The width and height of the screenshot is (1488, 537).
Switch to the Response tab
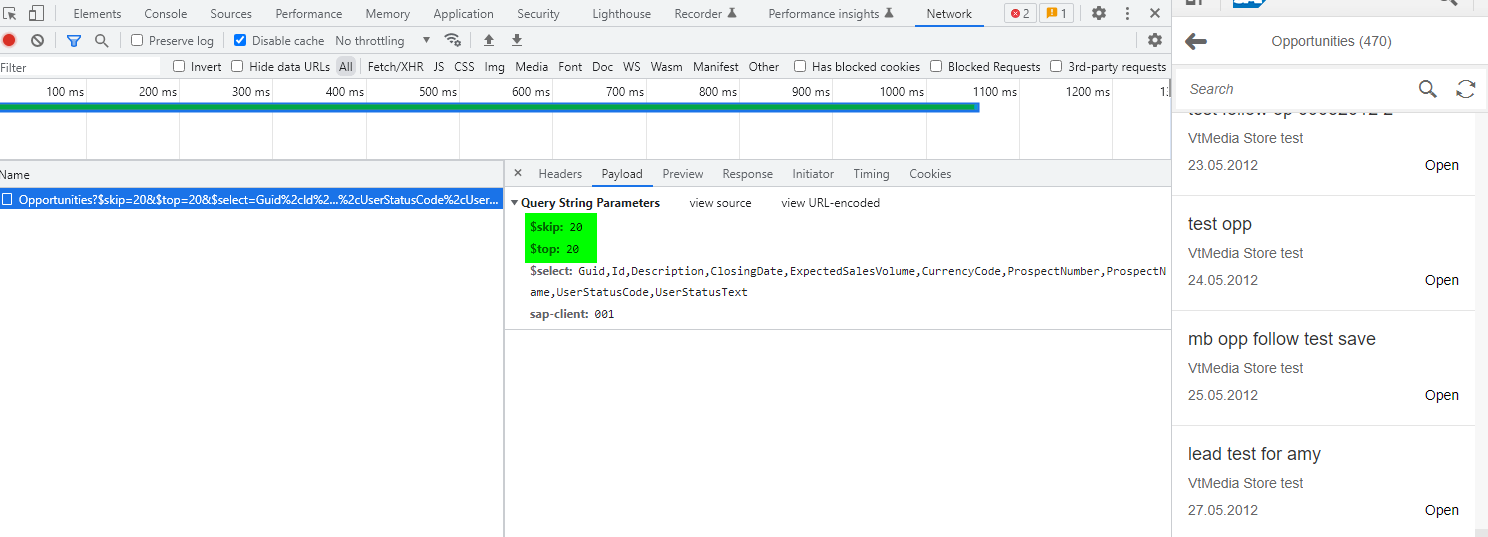(x=747, y=174)
